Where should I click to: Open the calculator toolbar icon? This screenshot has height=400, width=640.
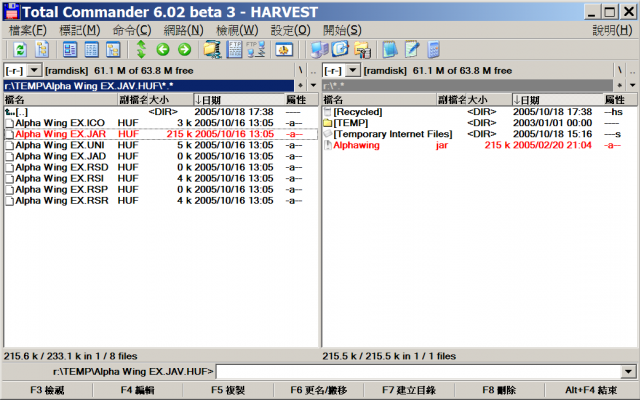tap(433, 50)
